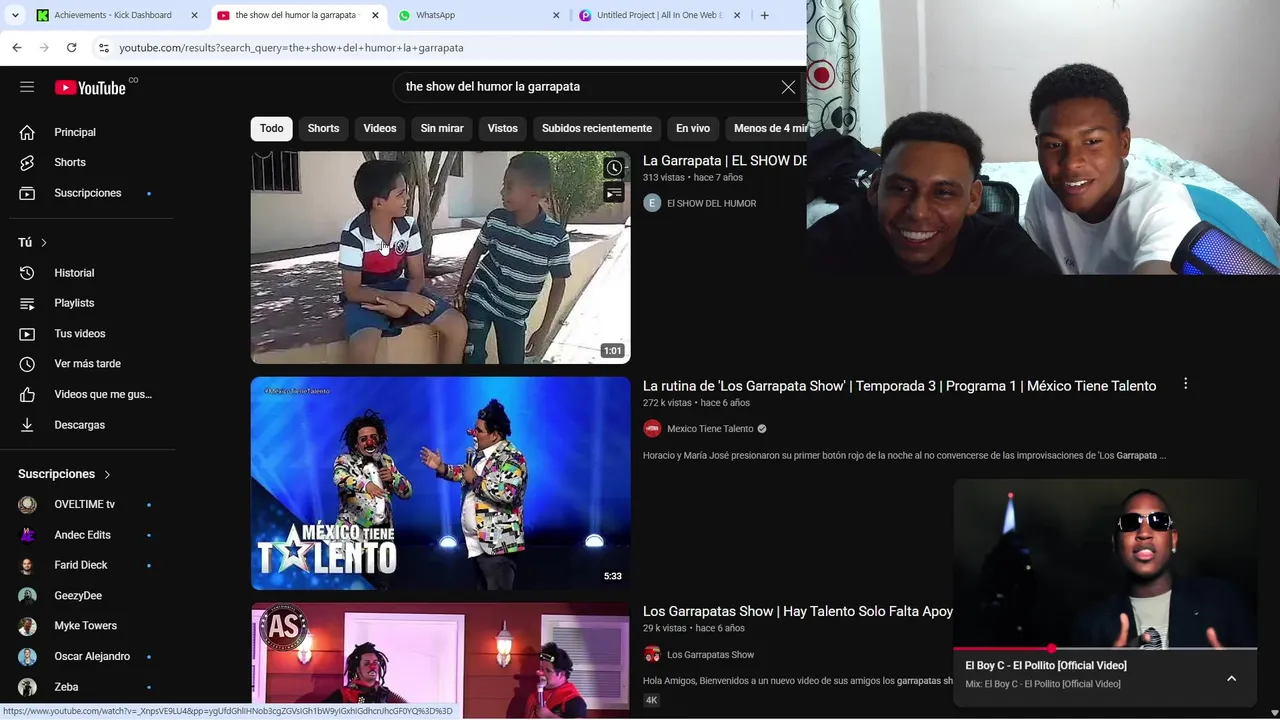This screenshot has width=1280, height=720.
Task: Select the Sin mirar filter chip
Action: (442, 128)
